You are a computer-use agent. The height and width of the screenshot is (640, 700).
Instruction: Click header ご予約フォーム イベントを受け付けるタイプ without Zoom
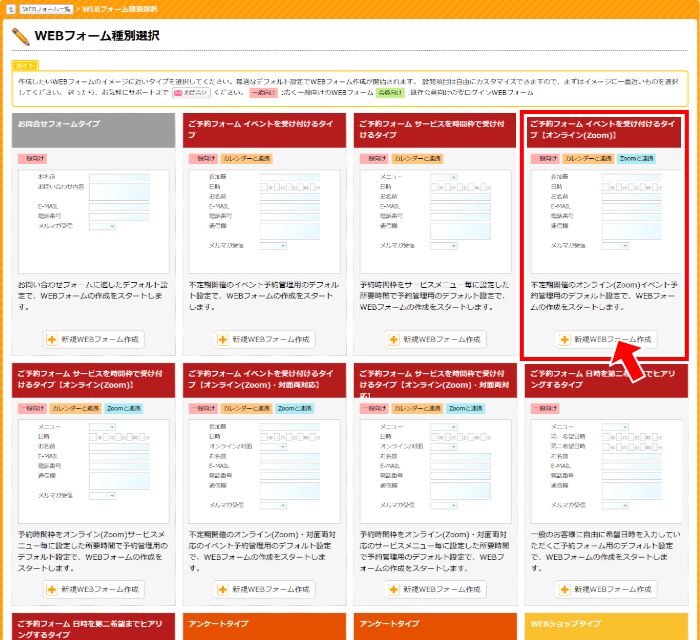point(264,130)
